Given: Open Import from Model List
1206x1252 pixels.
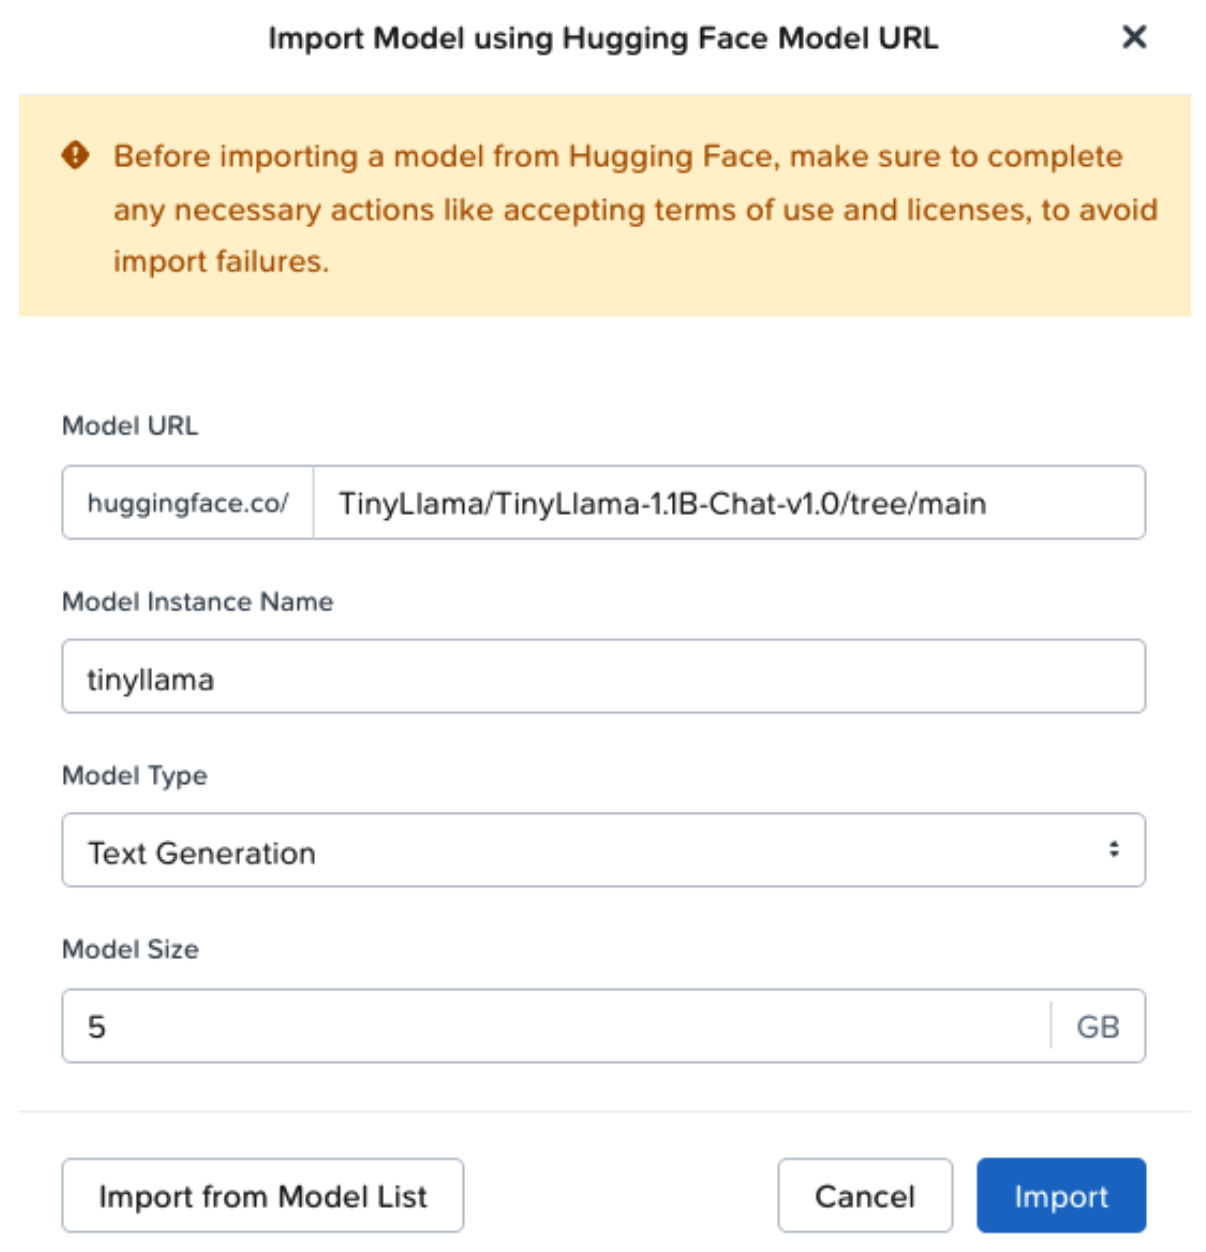Looking at the screenshot, I should [263, 1195].
